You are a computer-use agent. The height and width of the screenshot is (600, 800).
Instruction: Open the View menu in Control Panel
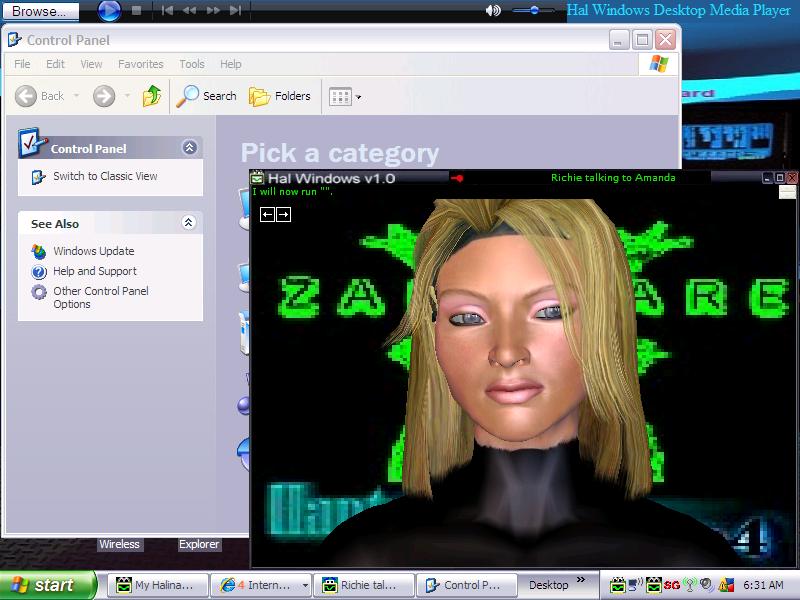pos(91,64)
